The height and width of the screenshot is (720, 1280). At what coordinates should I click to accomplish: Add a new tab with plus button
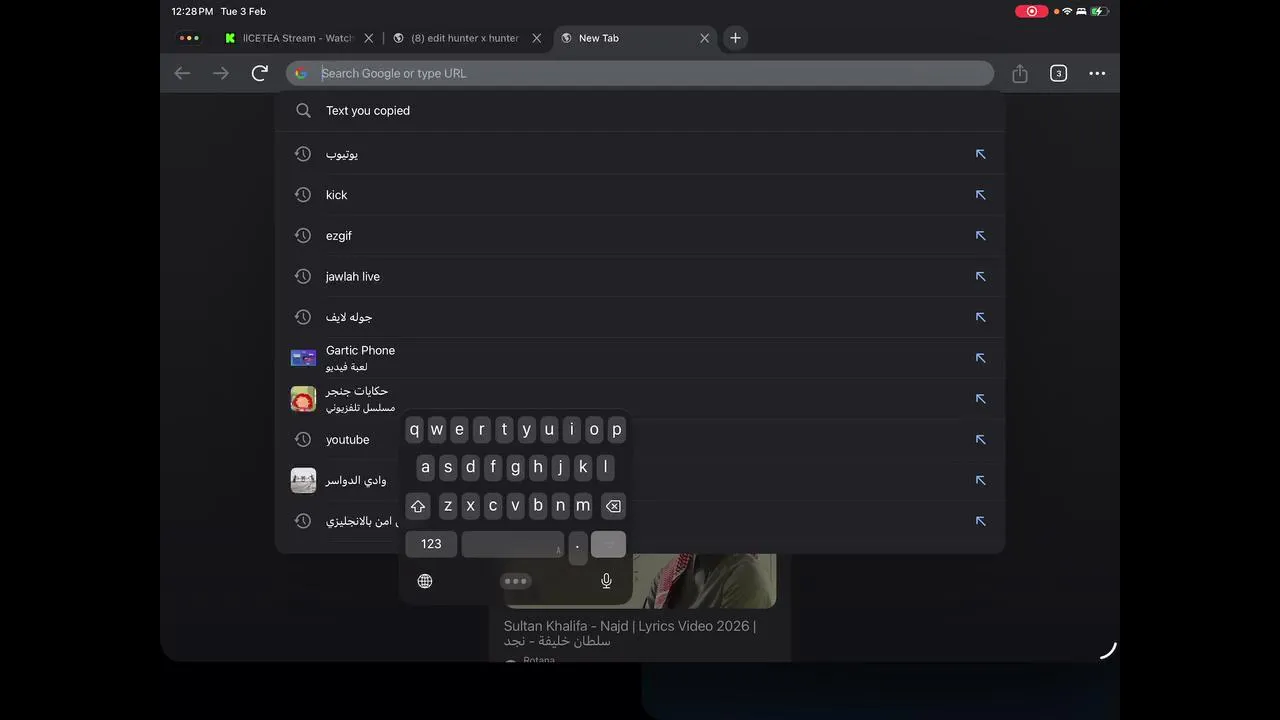tap(735, 38)
